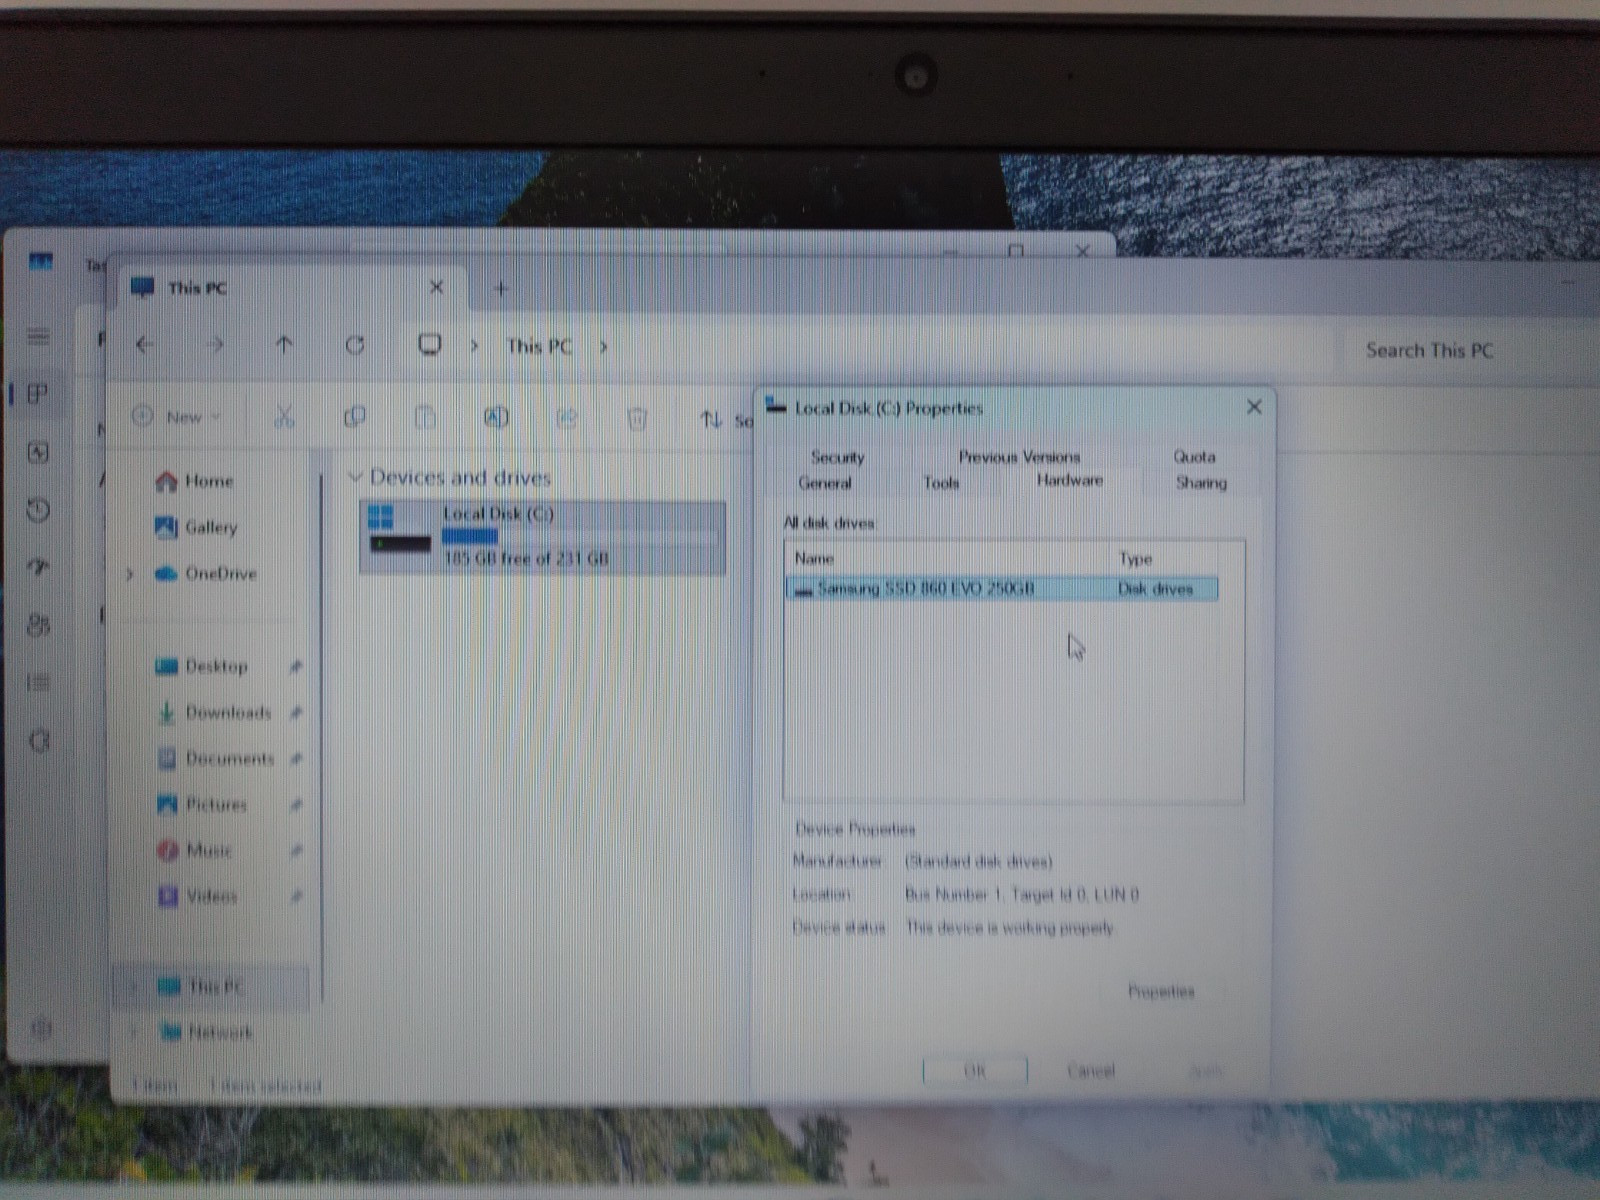Click the Cut scissors icon

(284, 417)
